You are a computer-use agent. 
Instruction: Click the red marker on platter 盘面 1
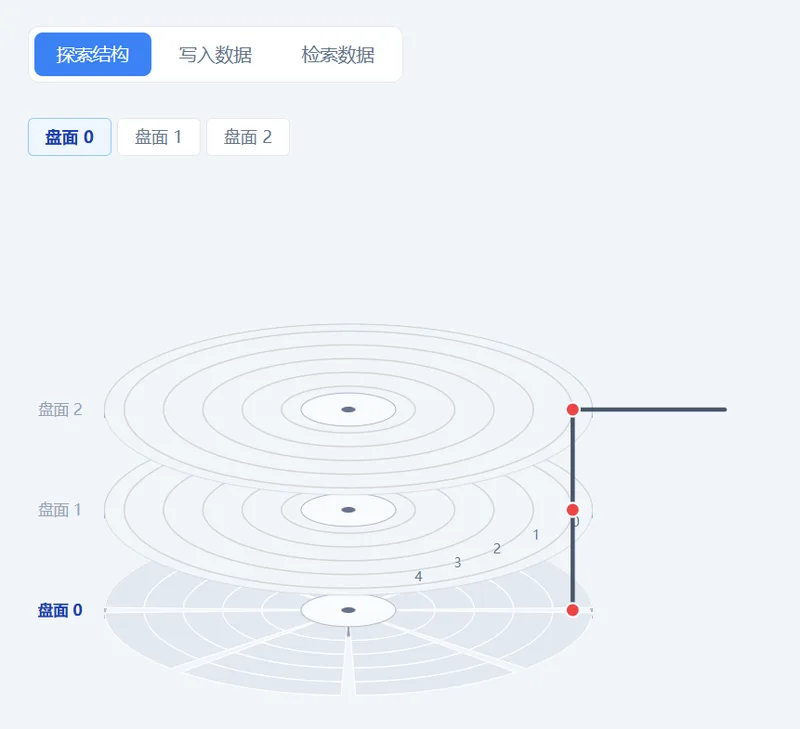point(573,509)
